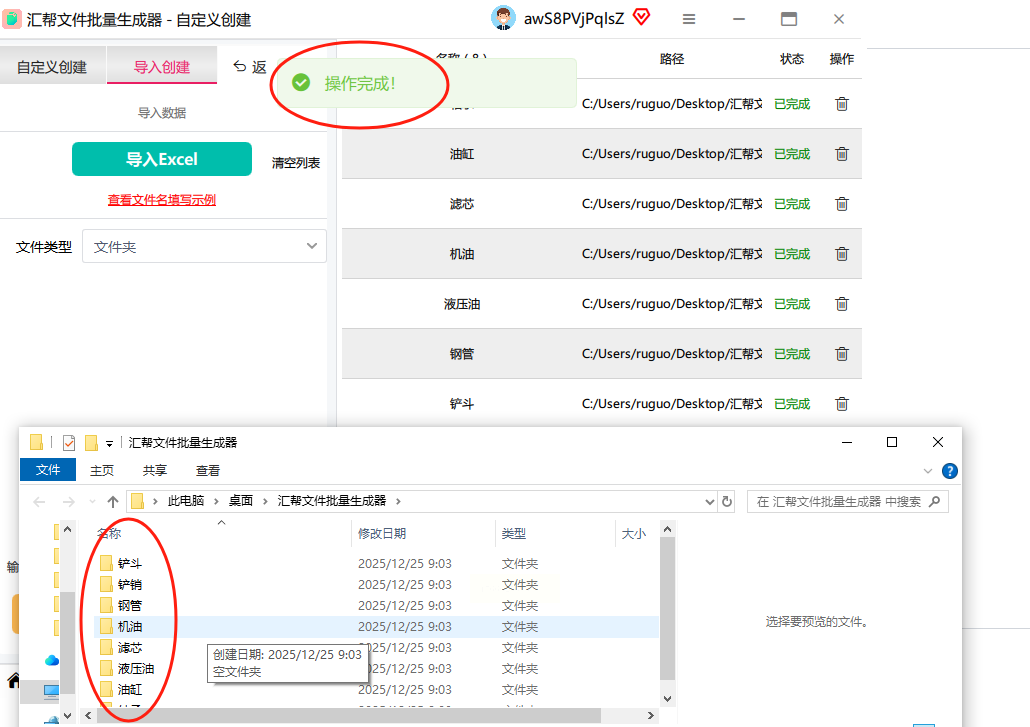Click 桌面 in the breadcrumb path
The image size is (1030, 727).
pyautogui.click(x=240, y=501)
